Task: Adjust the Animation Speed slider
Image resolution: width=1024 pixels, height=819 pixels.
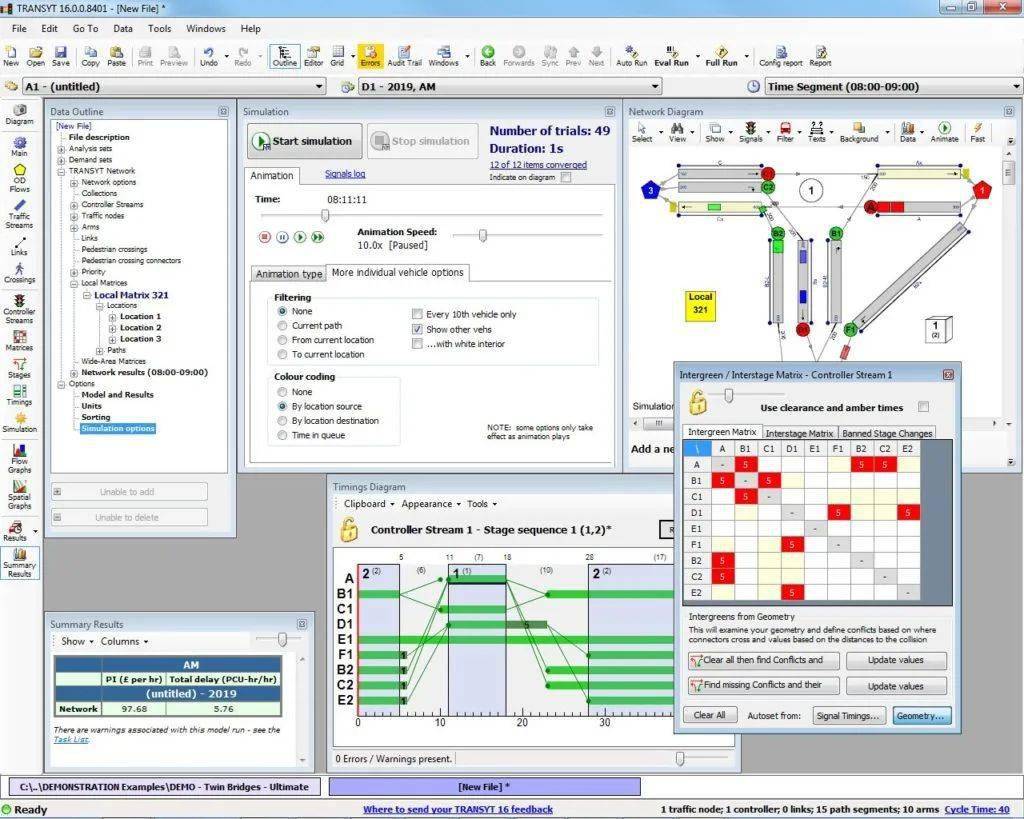Action: tap(483, 236)
